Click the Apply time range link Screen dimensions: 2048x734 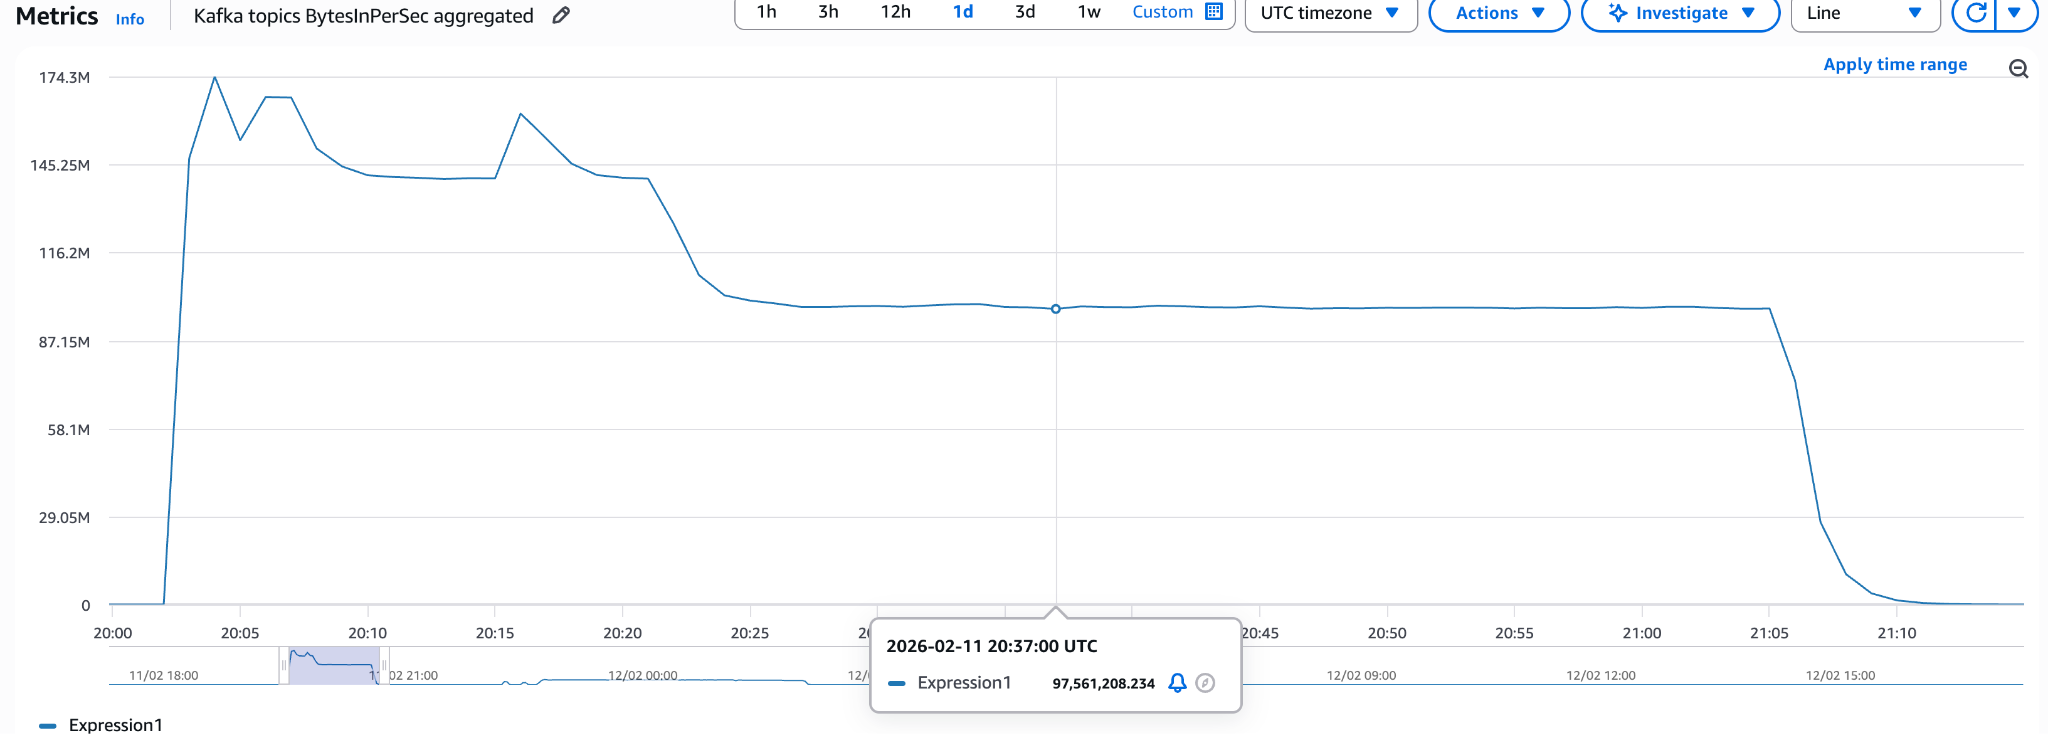point(1894,64)
